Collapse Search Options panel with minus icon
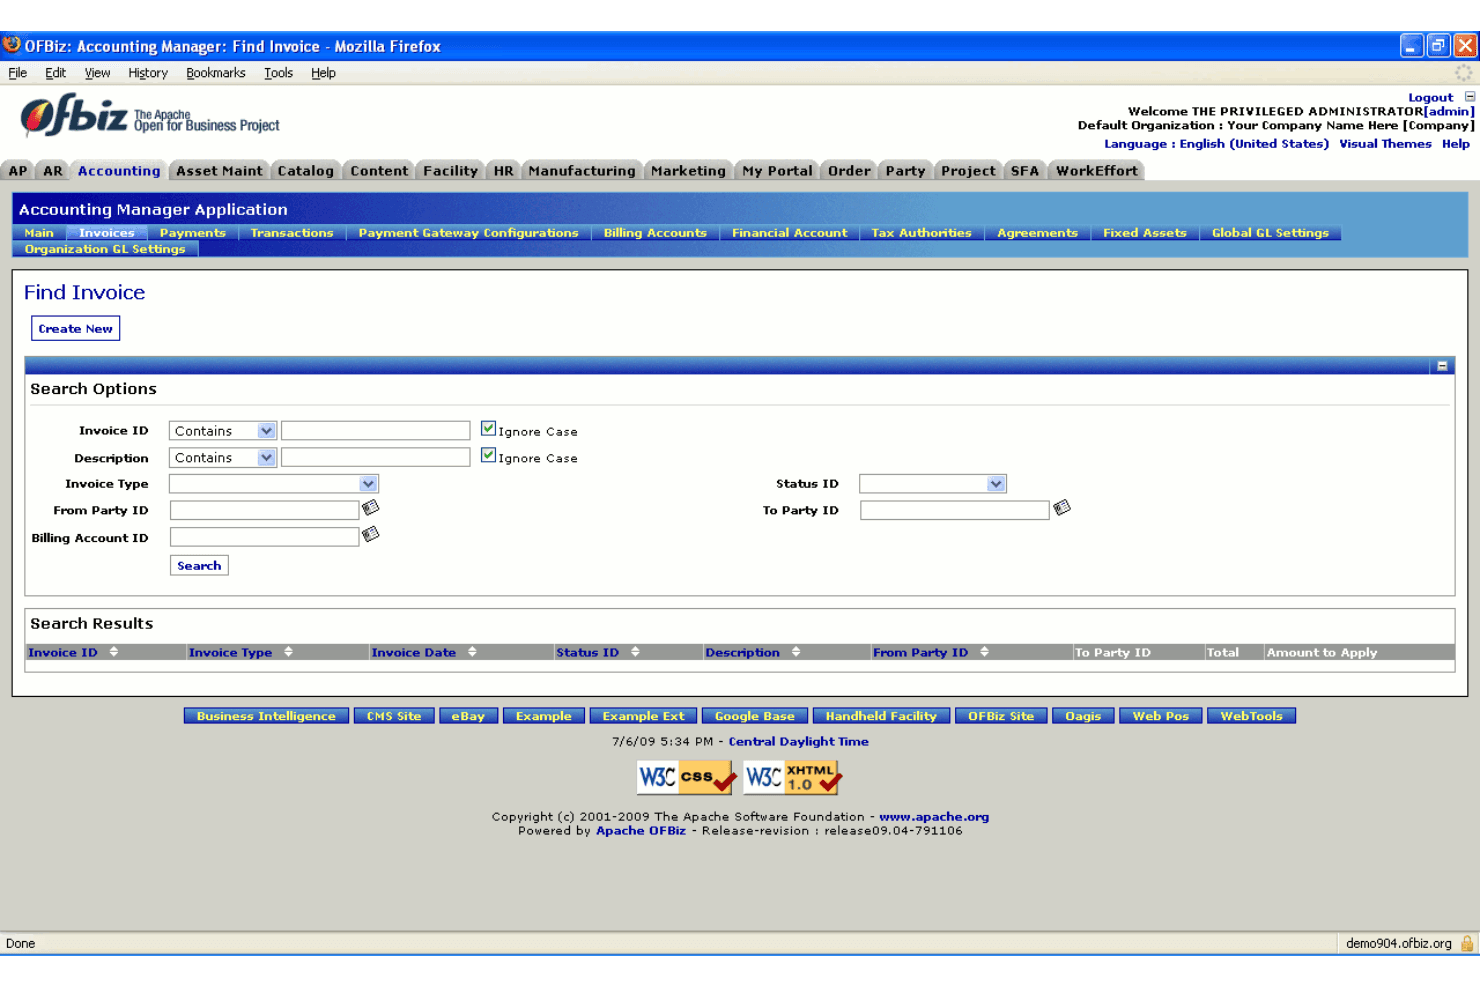 point(1442,366)
